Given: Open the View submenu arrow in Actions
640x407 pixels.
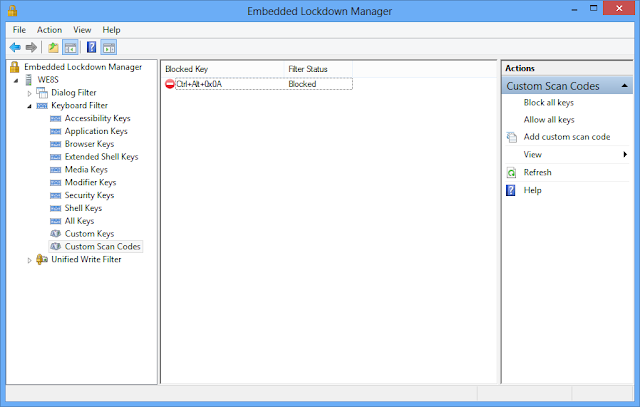Looking at the screenshot, I should click(625, 154).
